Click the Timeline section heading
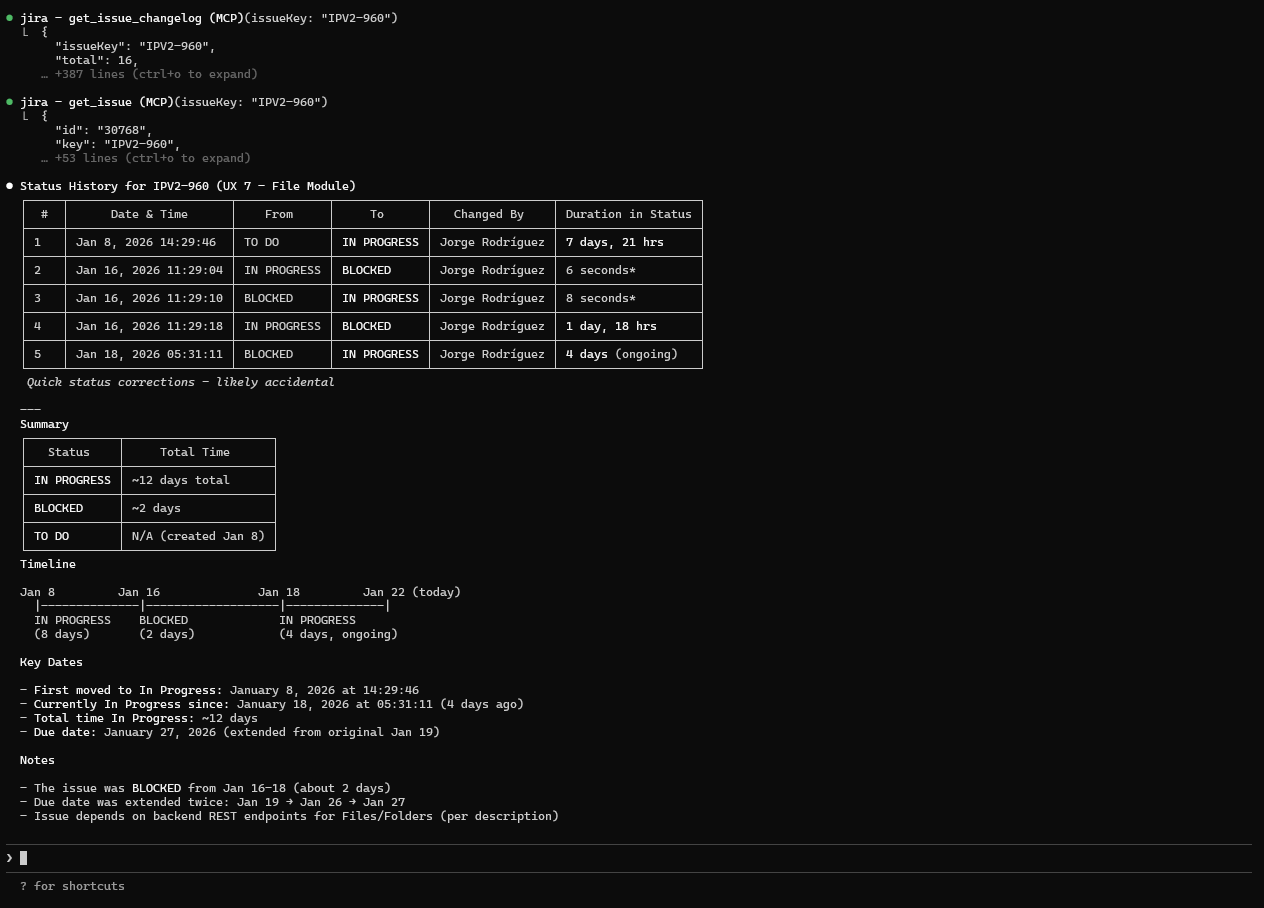Viewport: 1264px width, 908px height. click(47, 563)
